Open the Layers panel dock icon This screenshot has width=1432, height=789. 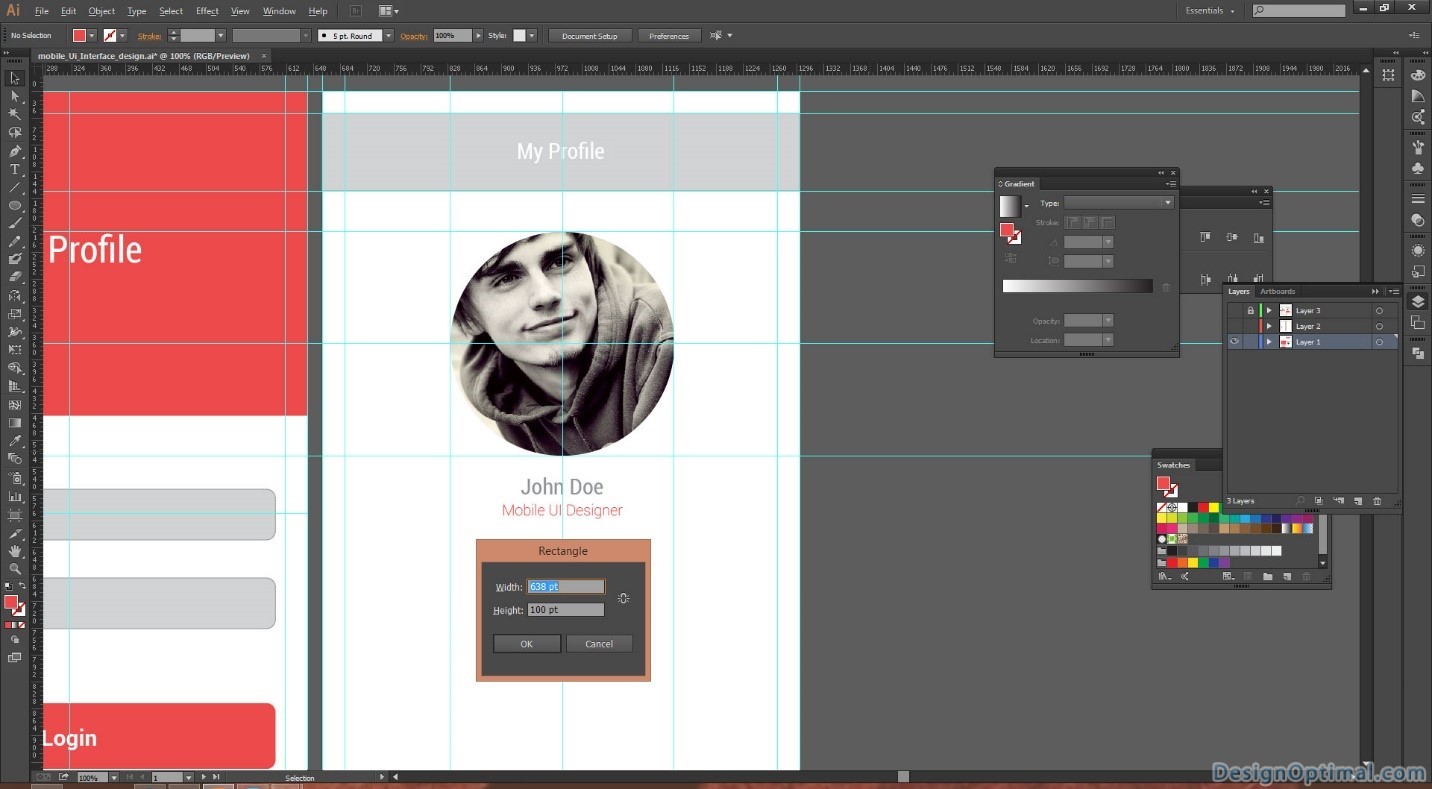1418,302
